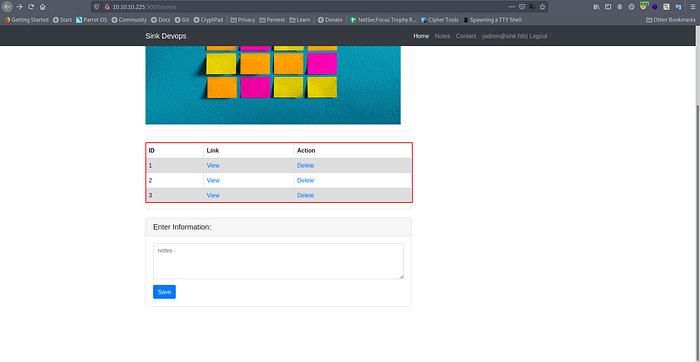Image resolution: width=700 pixels, height=362 pixels.
Task: Open the Parrot OS bookmark
Action: (x=92, y=20)
